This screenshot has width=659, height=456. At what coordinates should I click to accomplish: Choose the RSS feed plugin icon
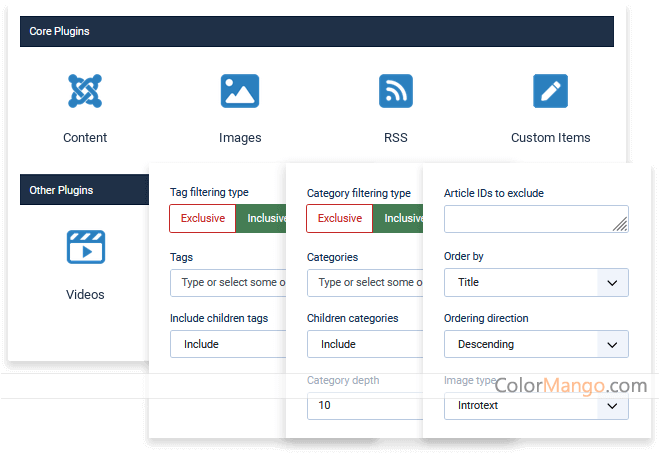395,91
